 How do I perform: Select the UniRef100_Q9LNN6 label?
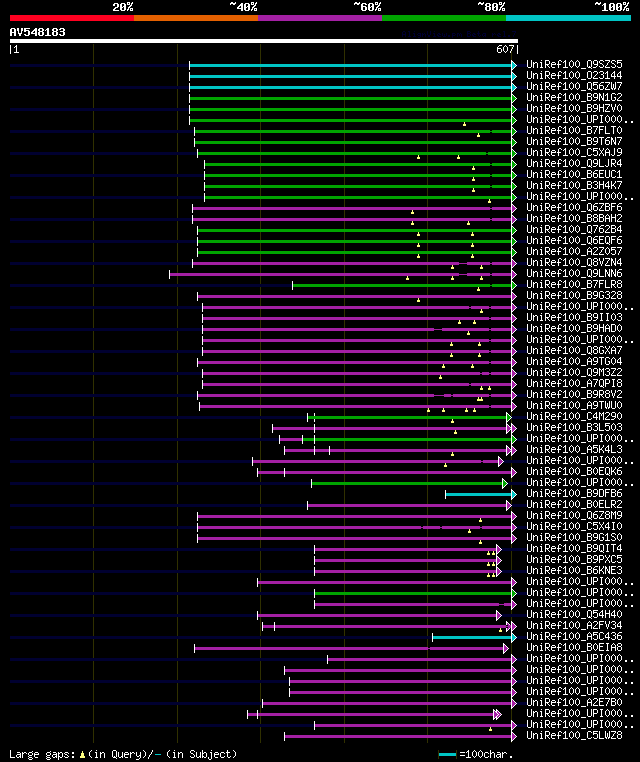[574, 273]
